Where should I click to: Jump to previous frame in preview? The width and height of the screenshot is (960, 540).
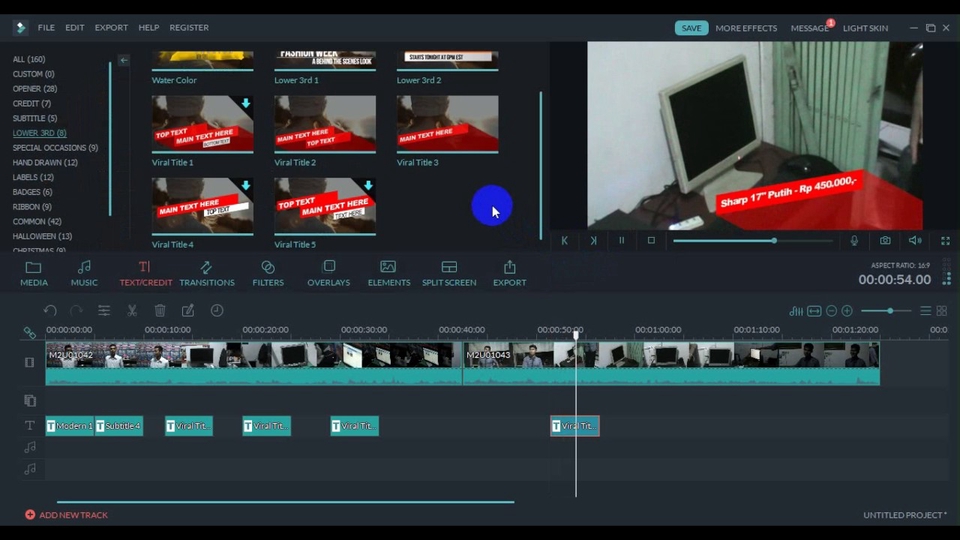564,241
